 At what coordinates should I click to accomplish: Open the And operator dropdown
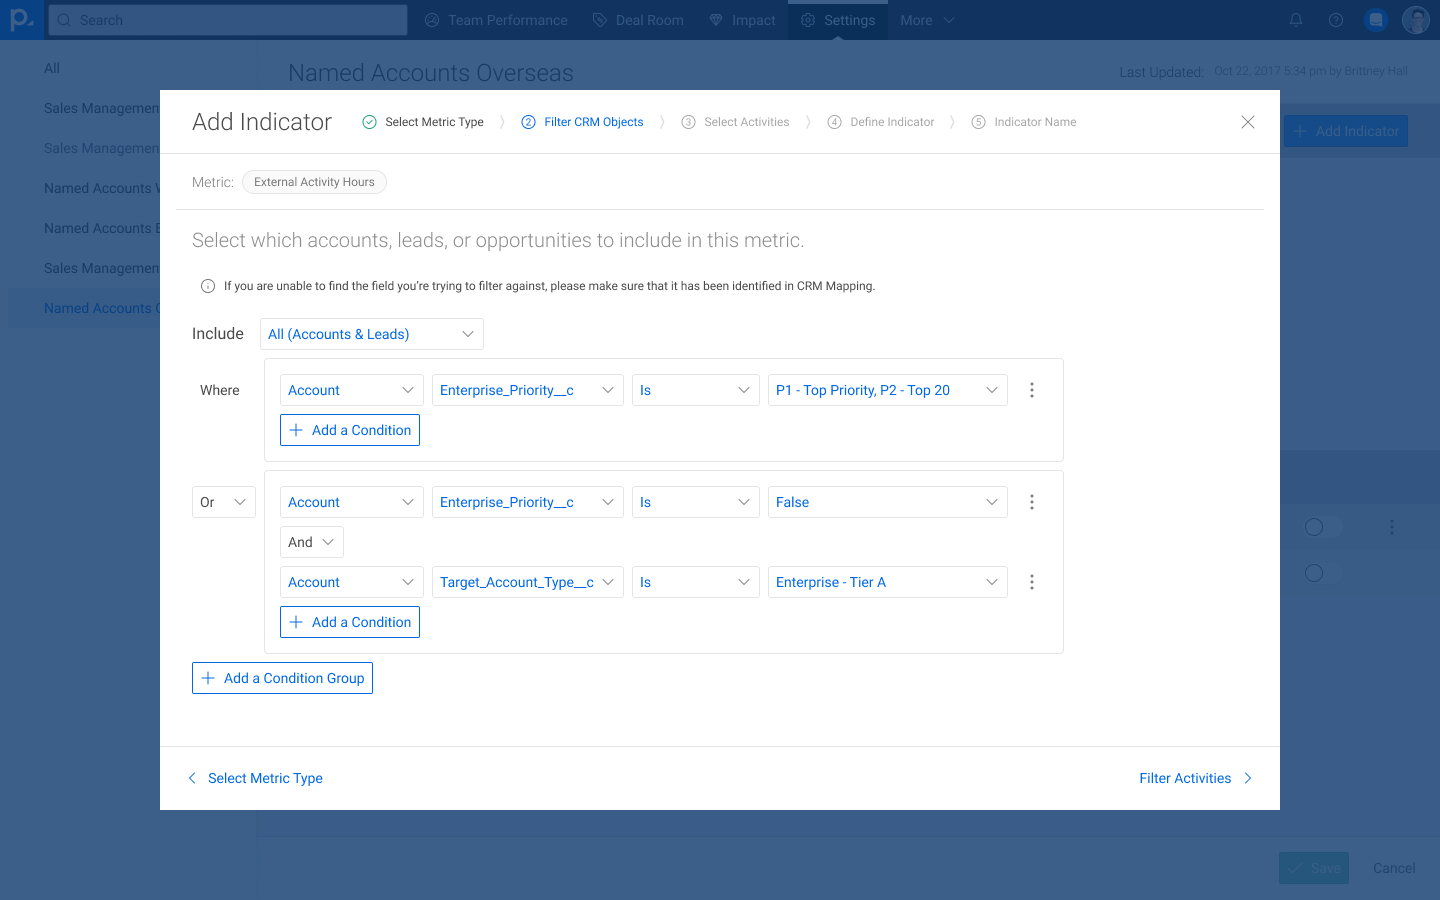311,542
